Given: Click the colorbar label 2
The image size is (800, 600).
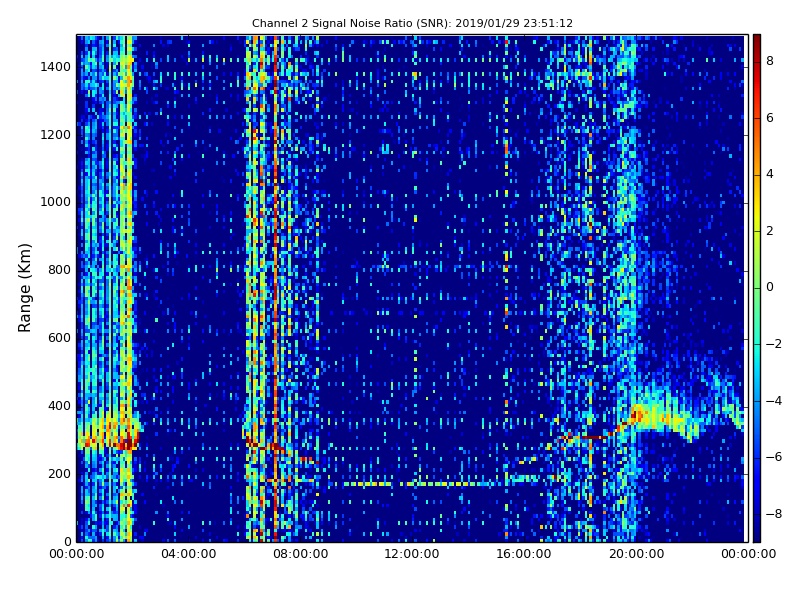Looking at the screenshot, I should click(x=770, y=231).
